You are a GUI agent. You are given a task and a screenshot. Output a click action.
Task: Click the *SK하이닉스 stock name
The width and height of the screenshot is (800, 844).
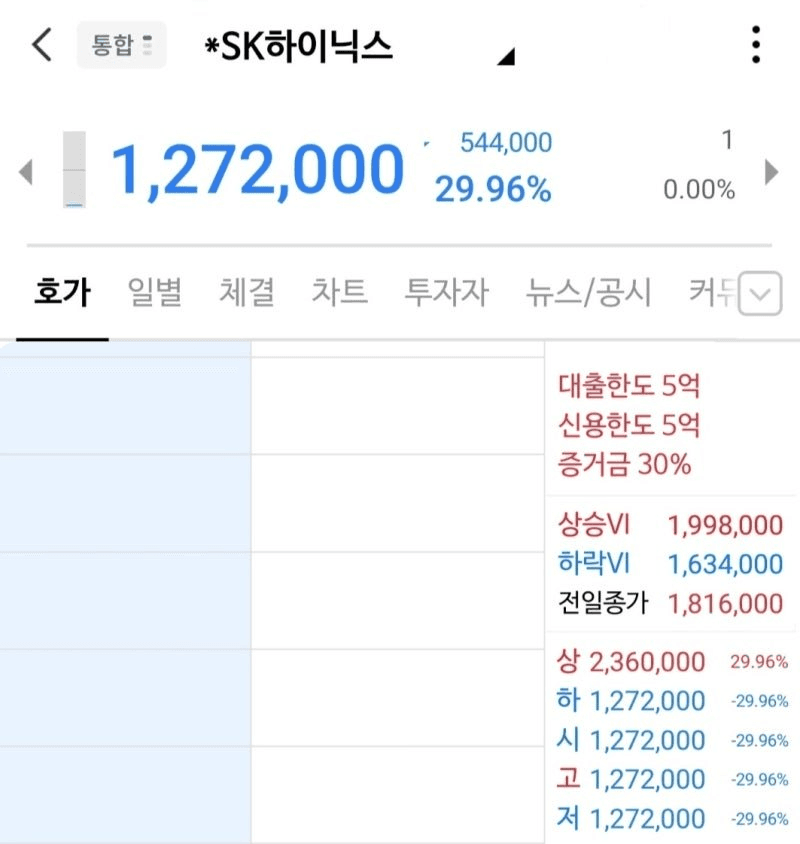(x=299, y=46)
